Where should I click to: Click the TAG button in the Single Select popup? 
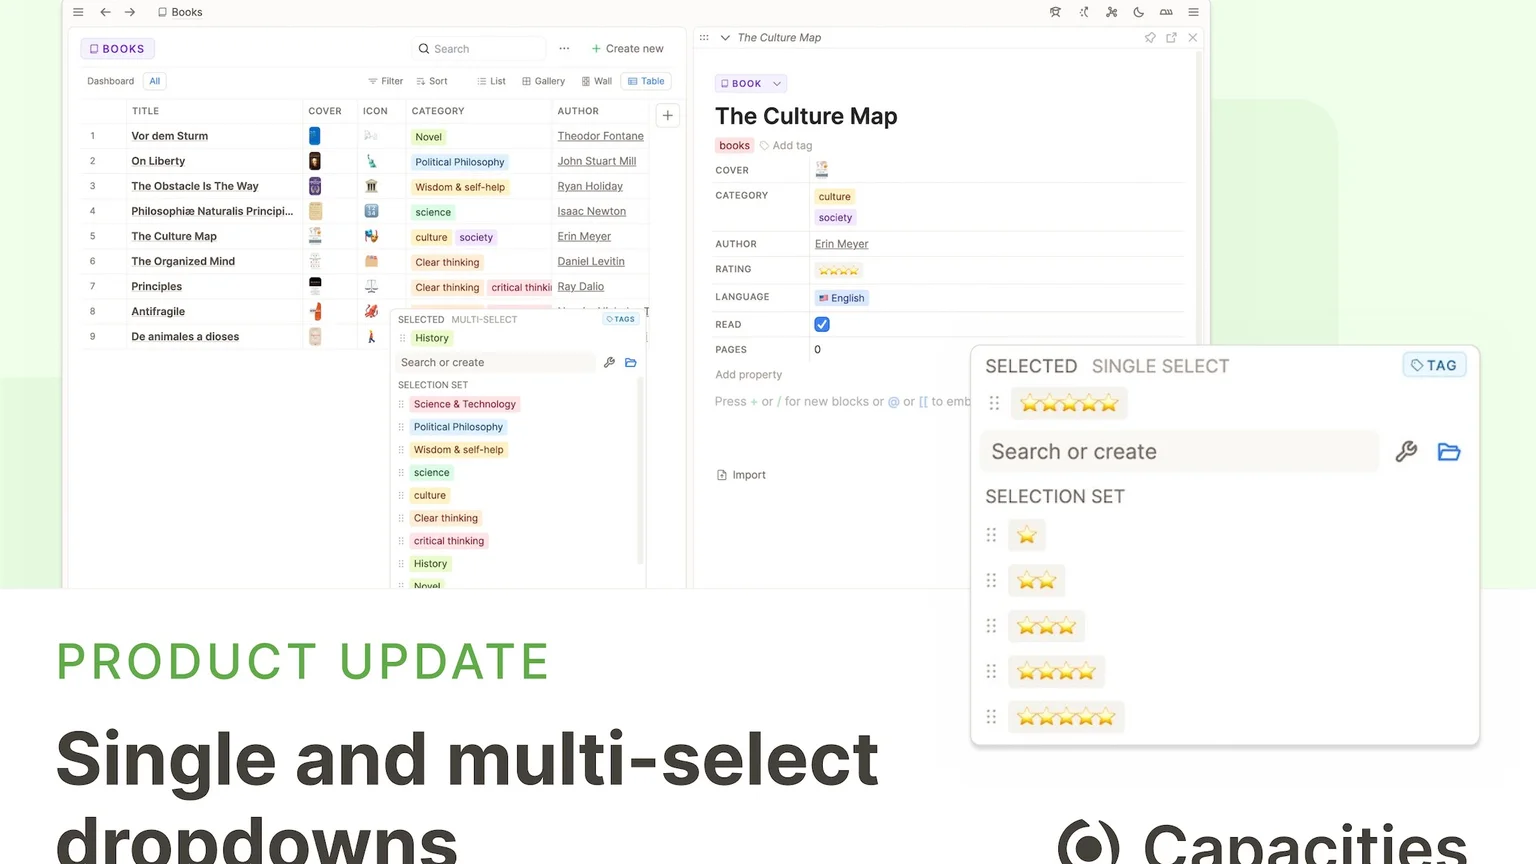[1434, 365]
